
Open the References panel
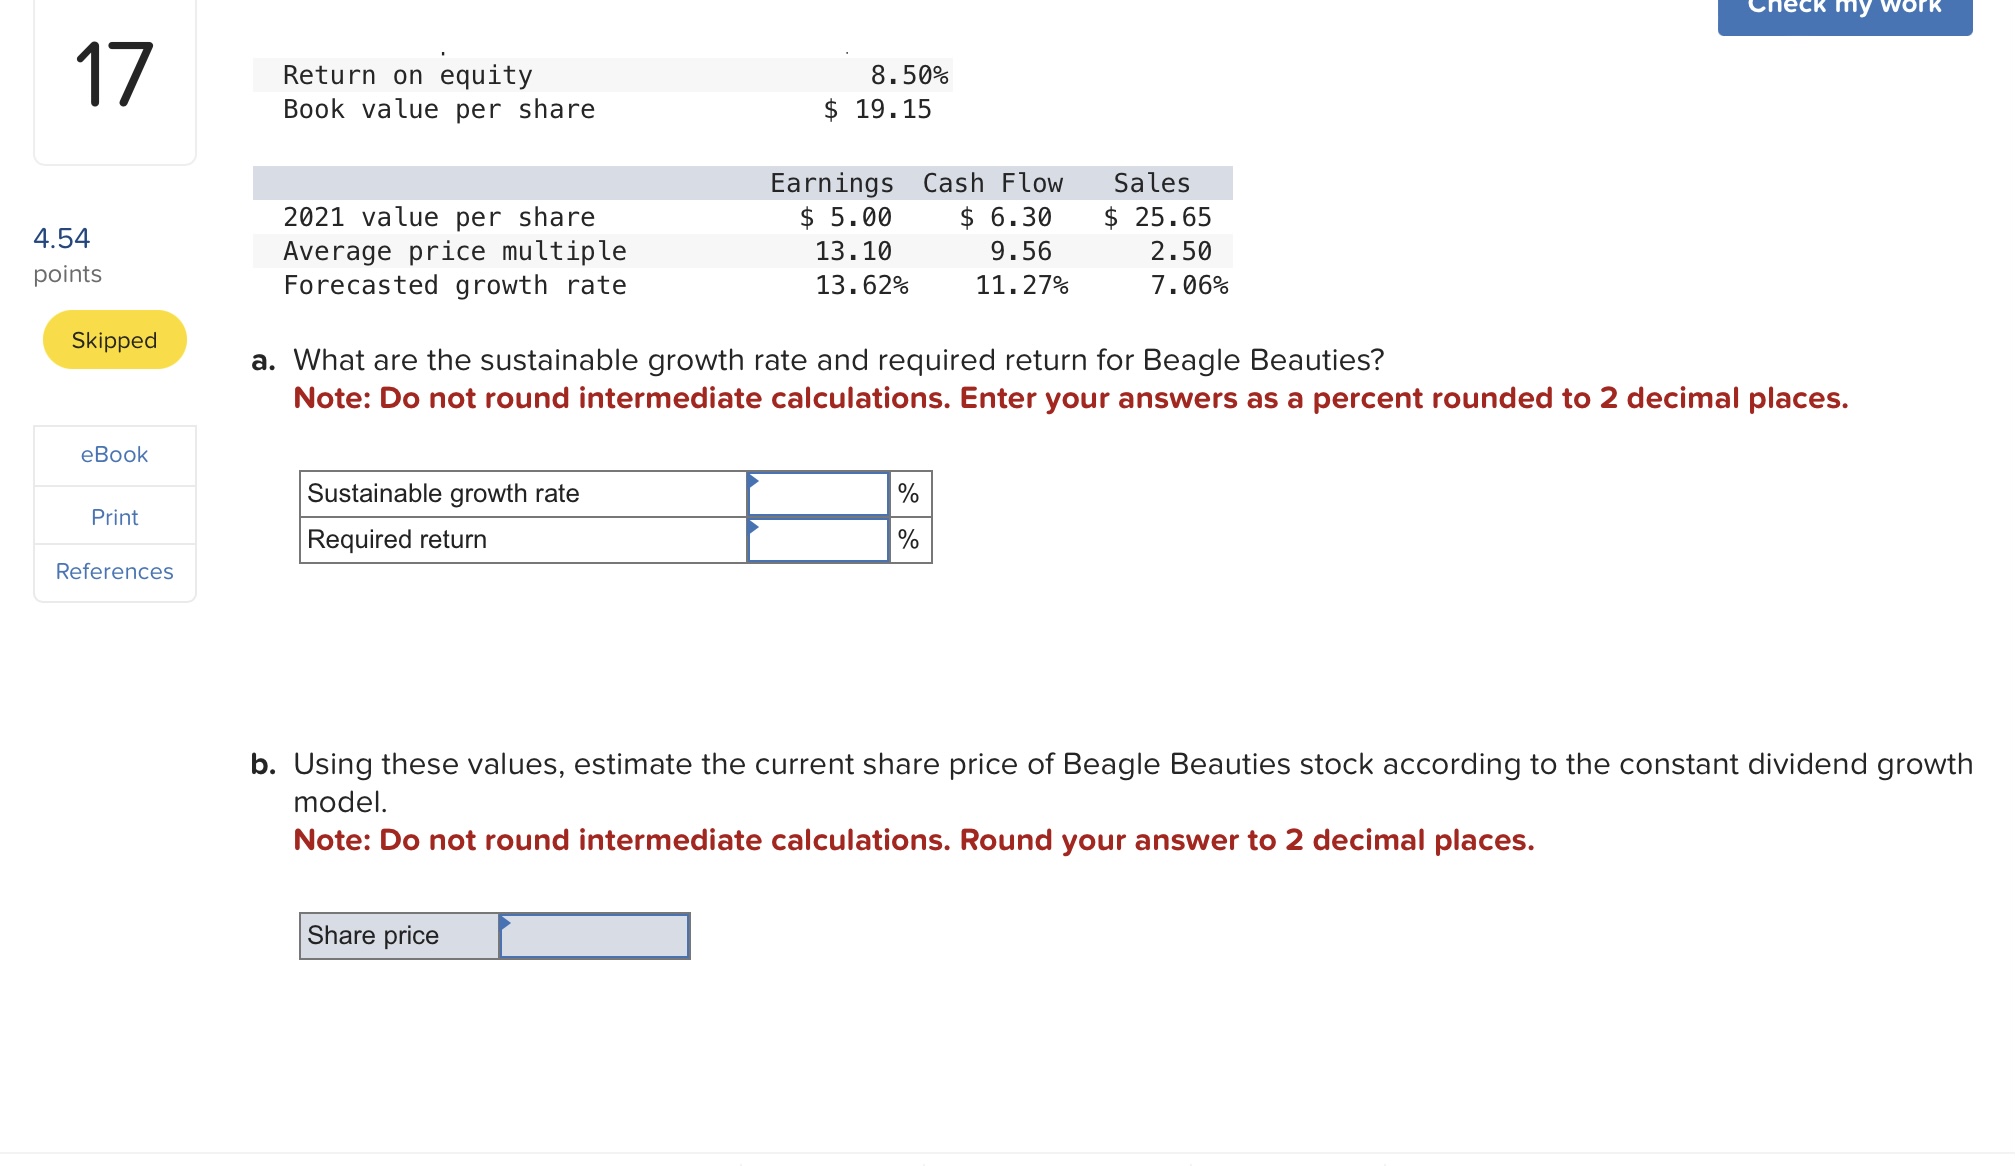[114, 571]
